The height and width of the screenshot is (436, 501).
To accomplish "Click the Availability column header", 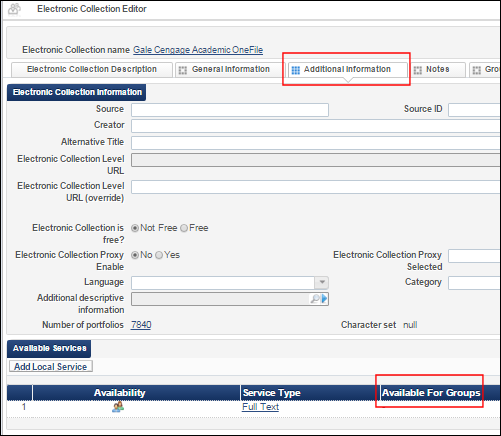I will pos(136,393).
